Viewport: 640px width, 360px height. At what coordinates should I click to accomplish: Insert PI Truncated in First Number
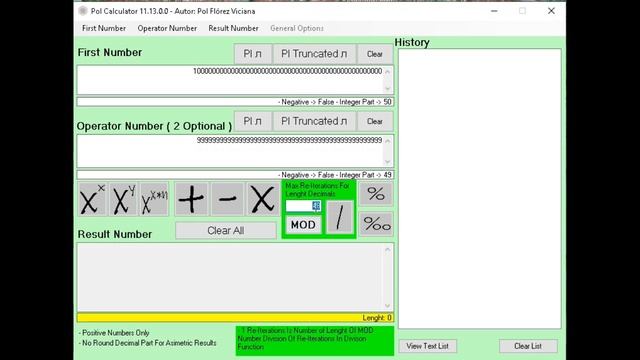point(314,54)
